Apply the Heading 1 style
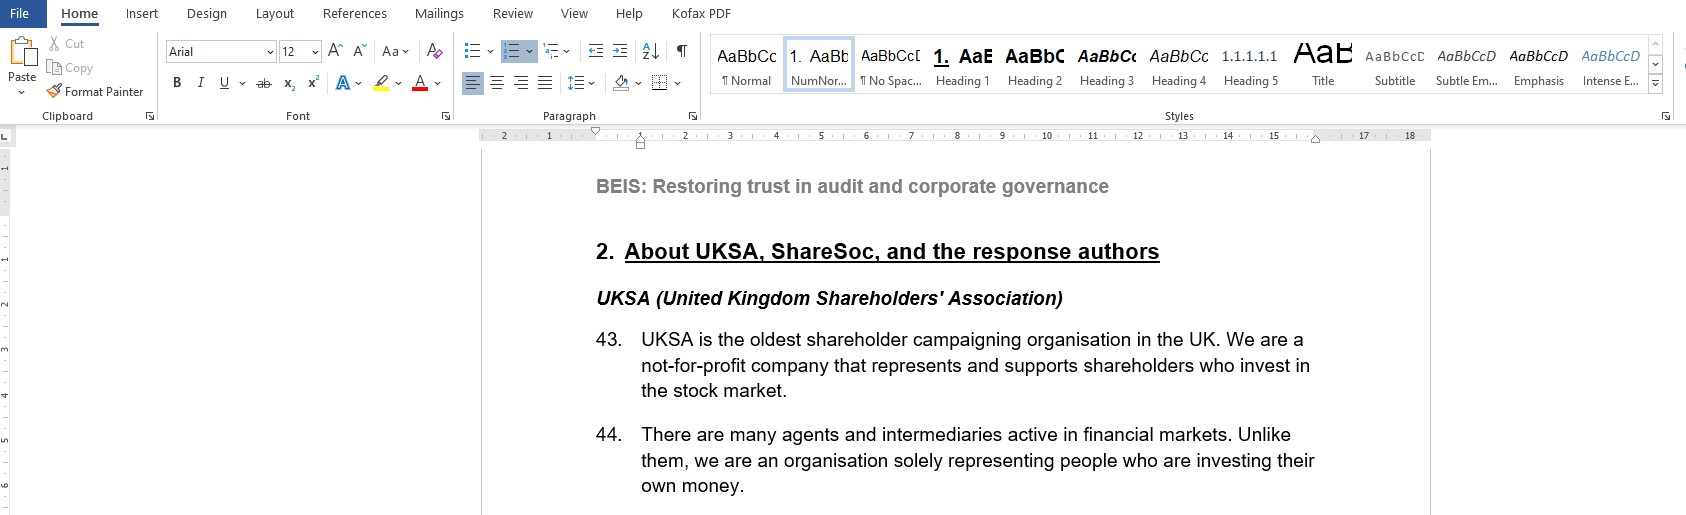1686x515 pixels. click(x=963, y=65)
